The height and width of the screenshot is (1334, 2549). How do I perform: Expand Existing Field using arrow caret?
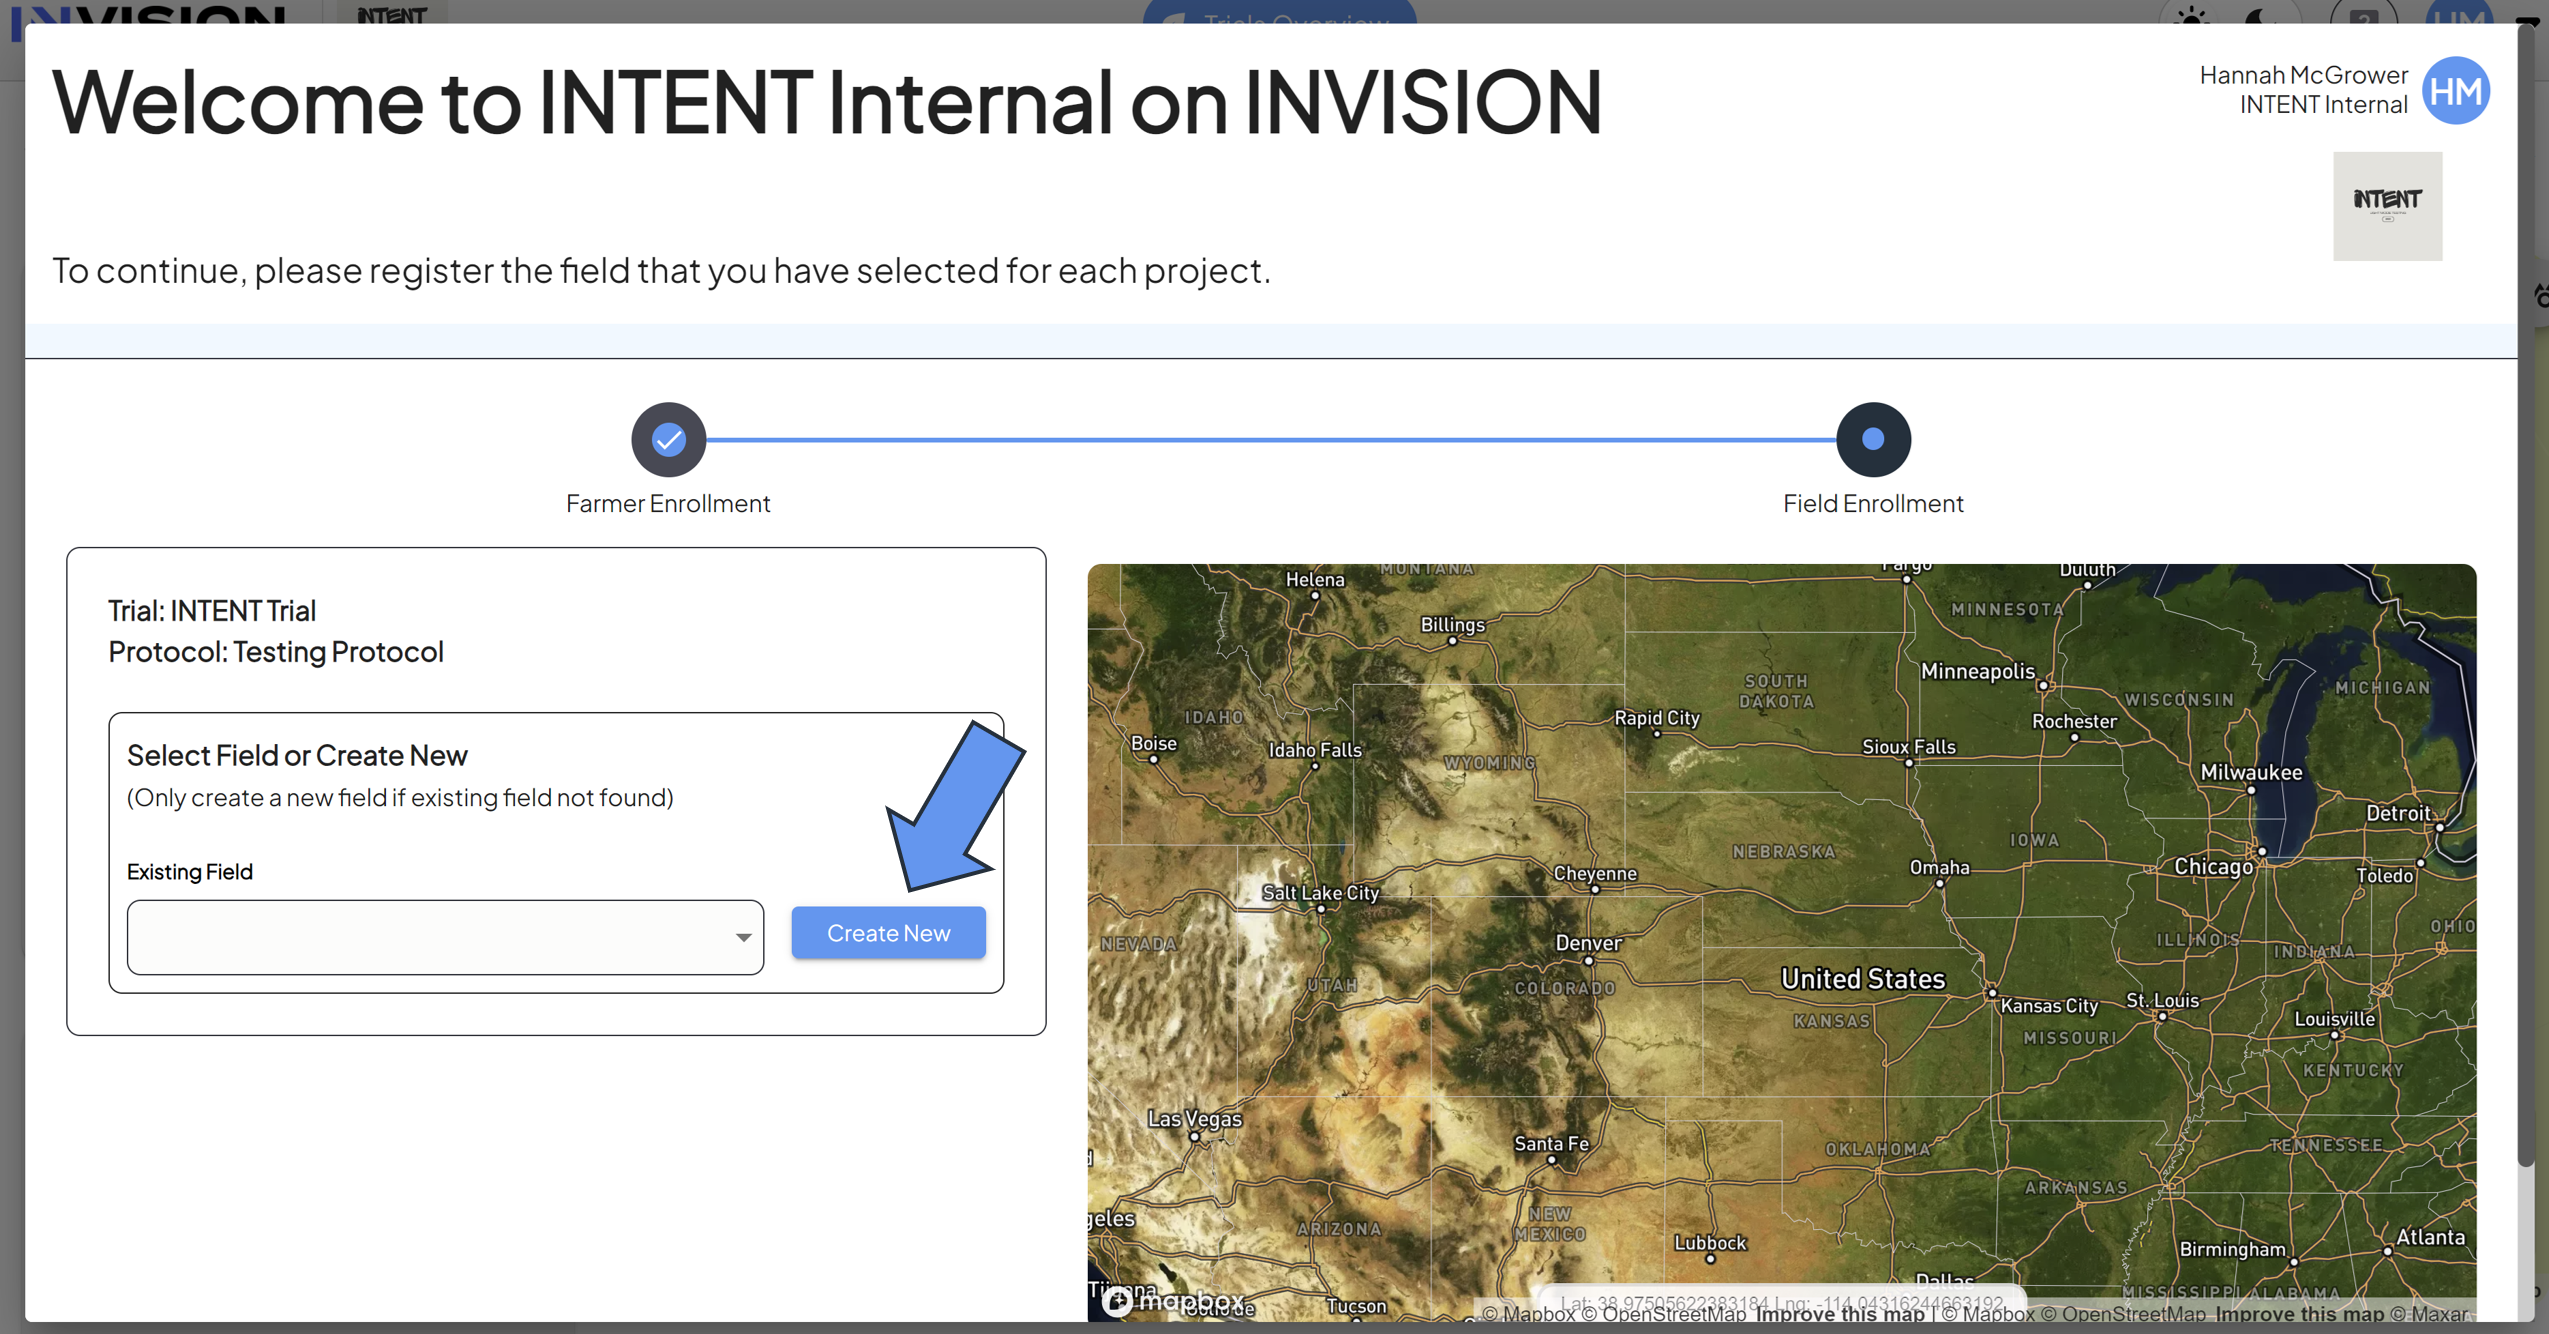pyautogui.click(x=743, y=938)
